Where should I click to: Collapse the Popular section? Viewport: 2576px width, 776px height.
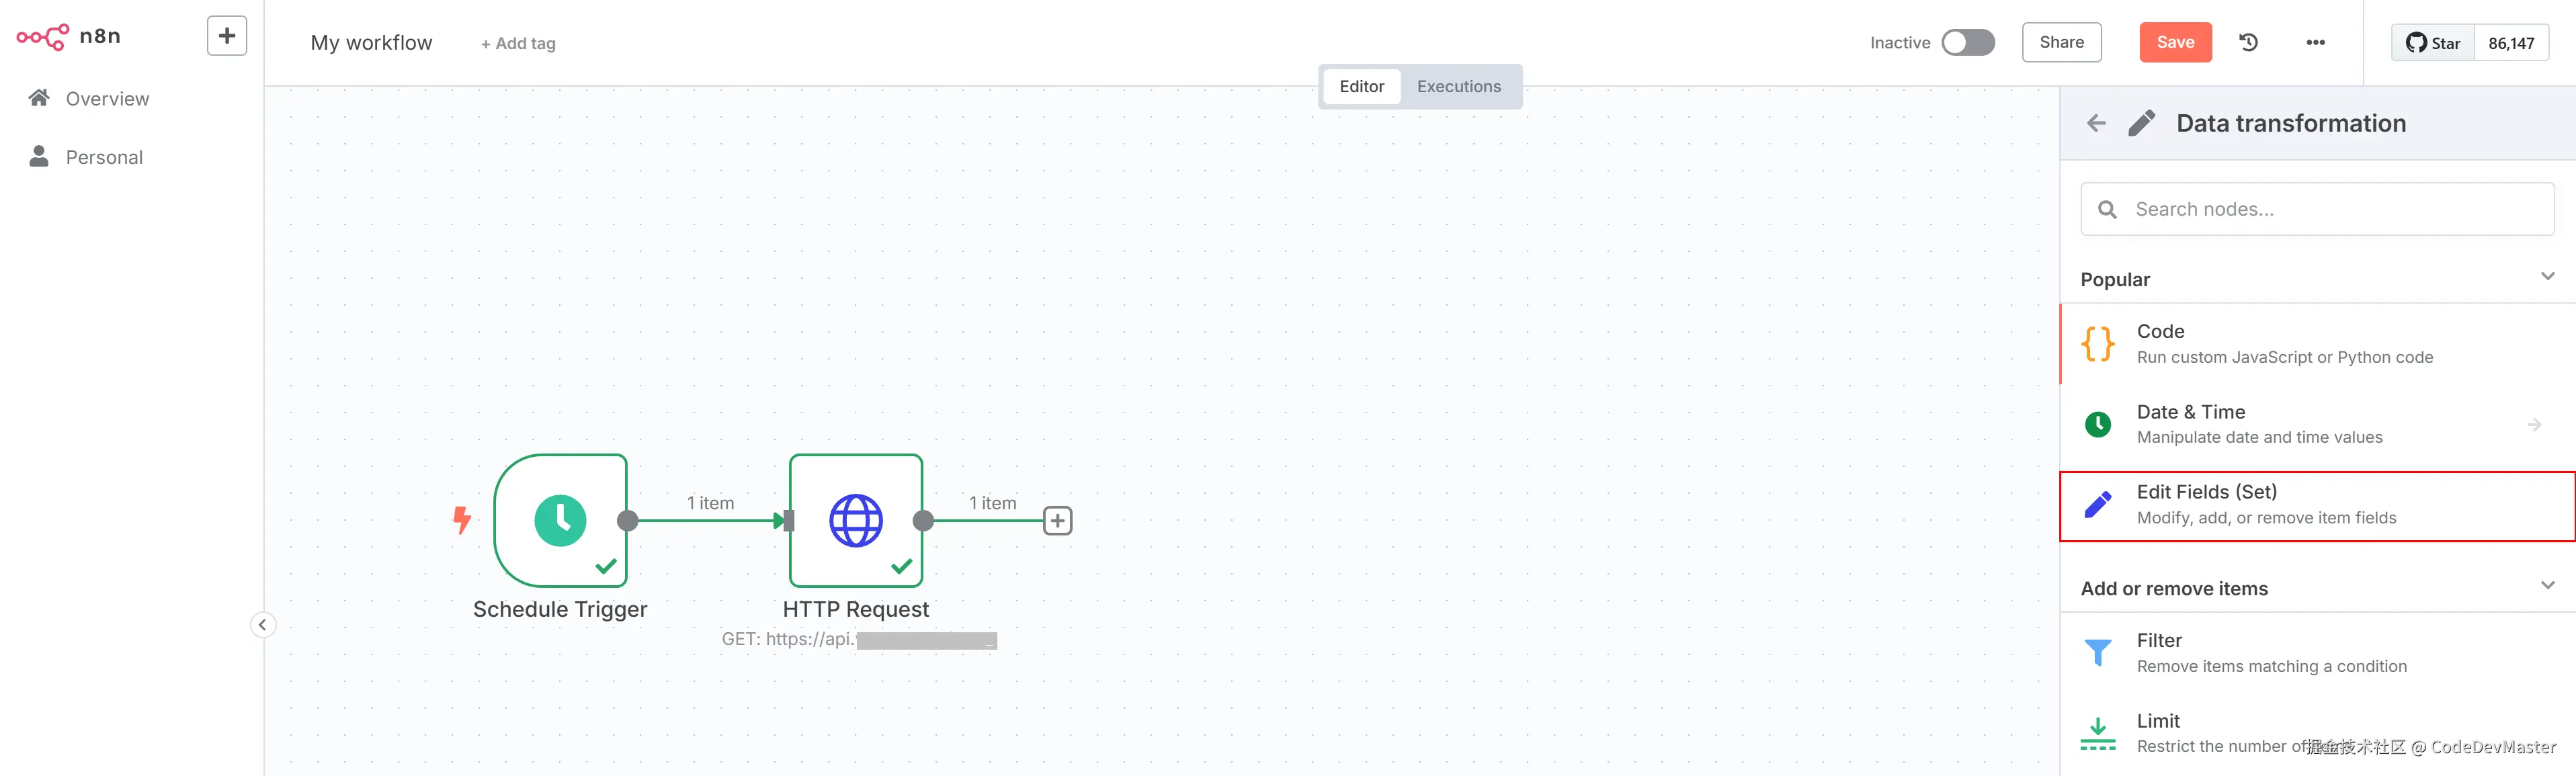[2546, 277]
